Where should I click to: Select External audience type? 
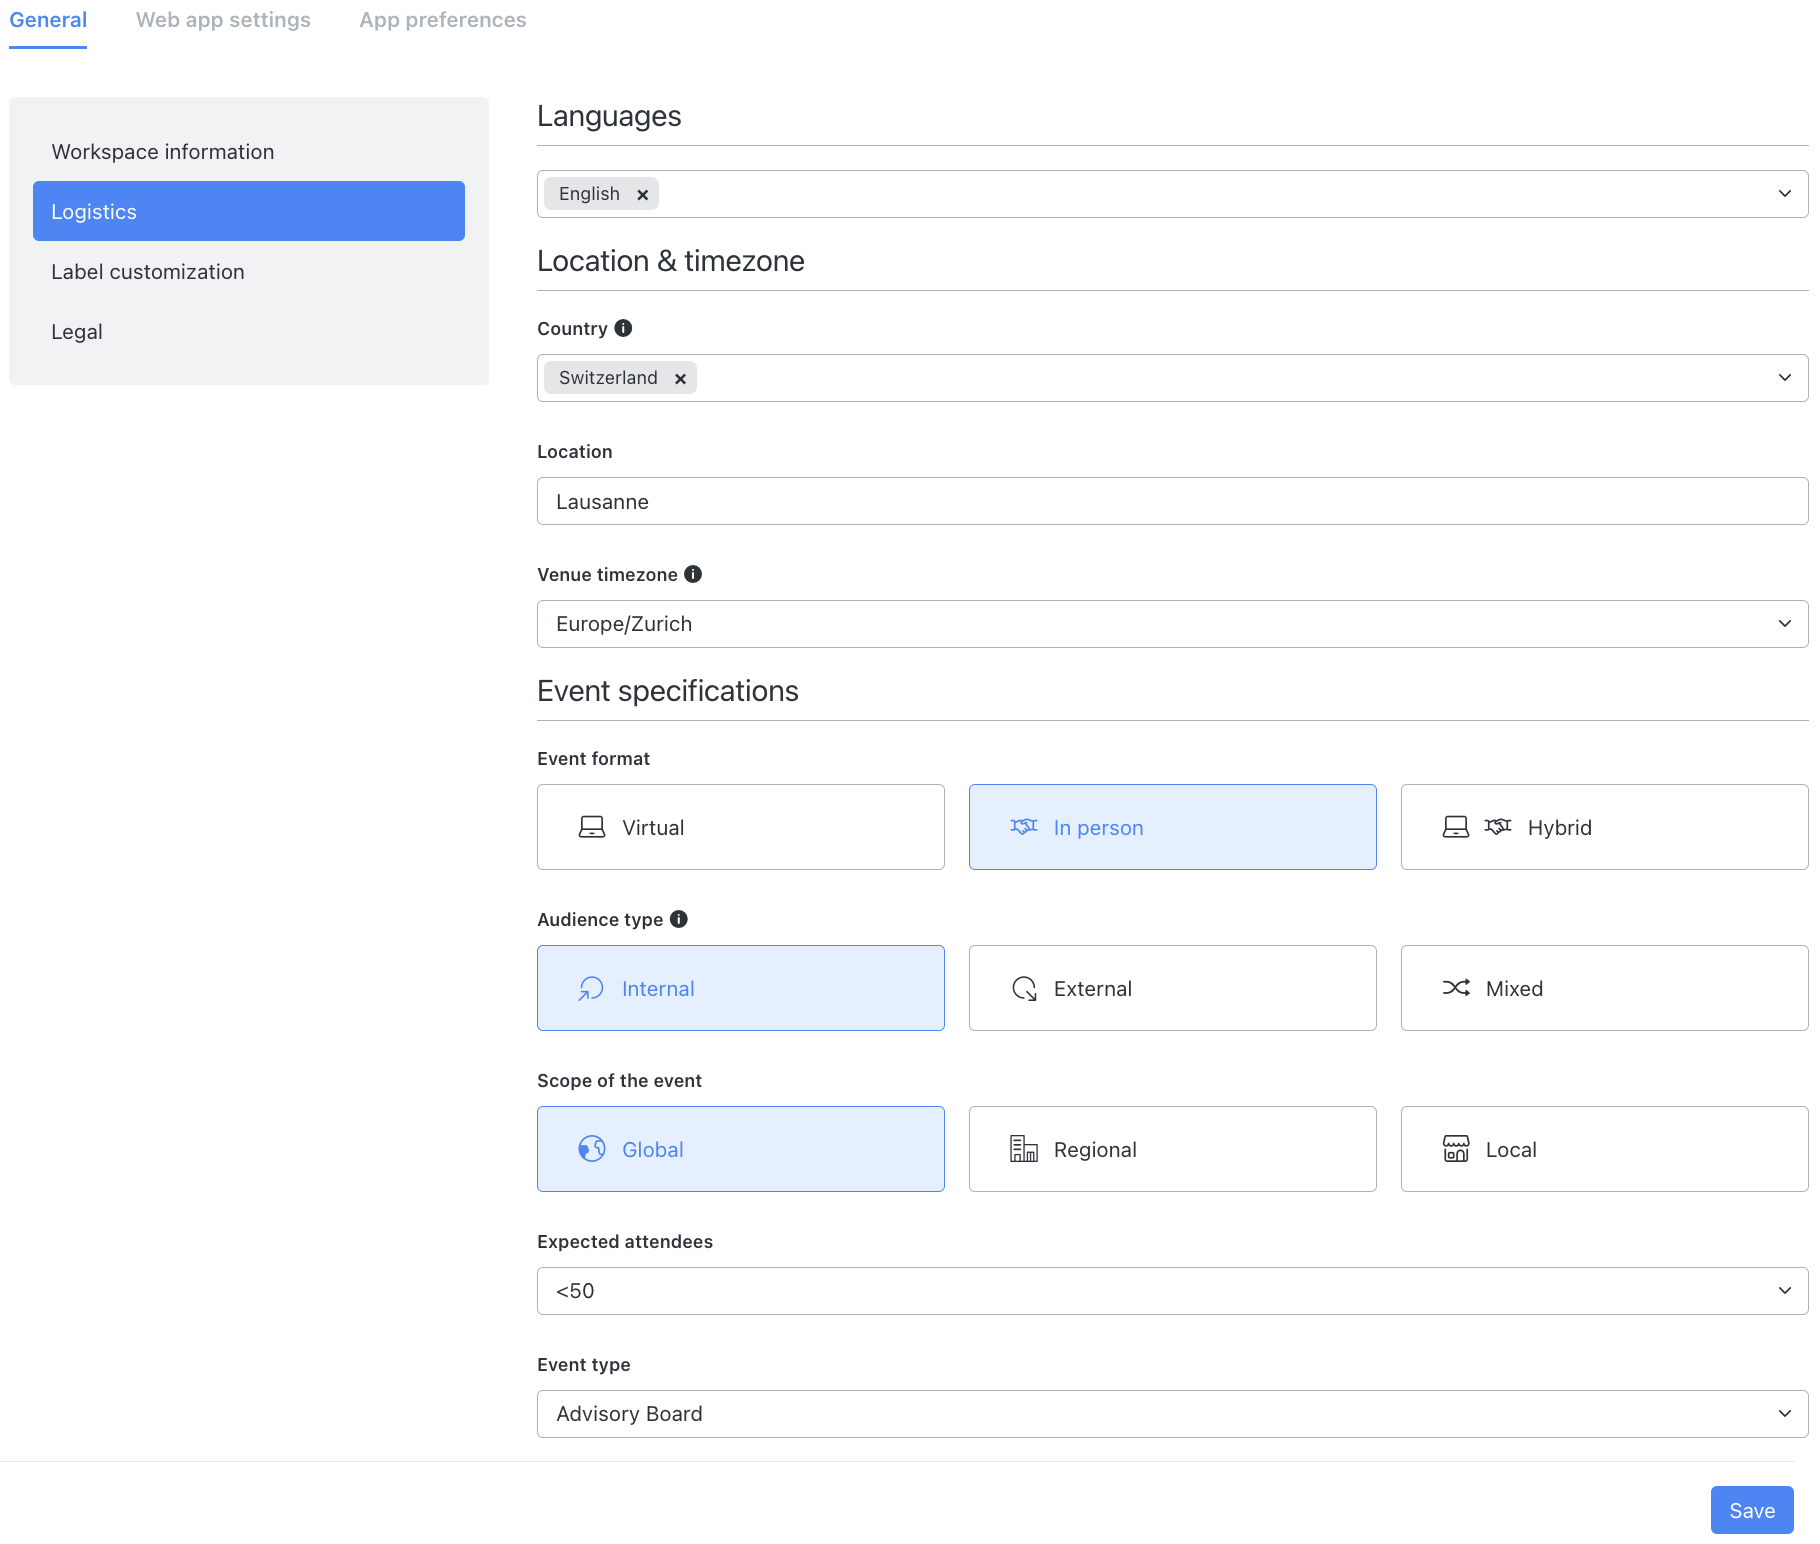1172,988
